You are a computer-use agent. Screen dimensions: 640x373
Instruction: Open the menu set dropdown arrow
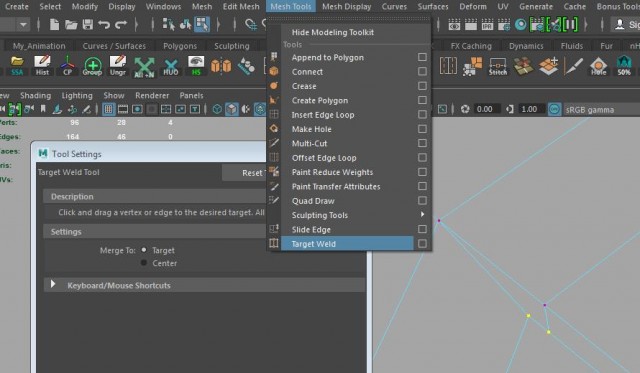23,25
